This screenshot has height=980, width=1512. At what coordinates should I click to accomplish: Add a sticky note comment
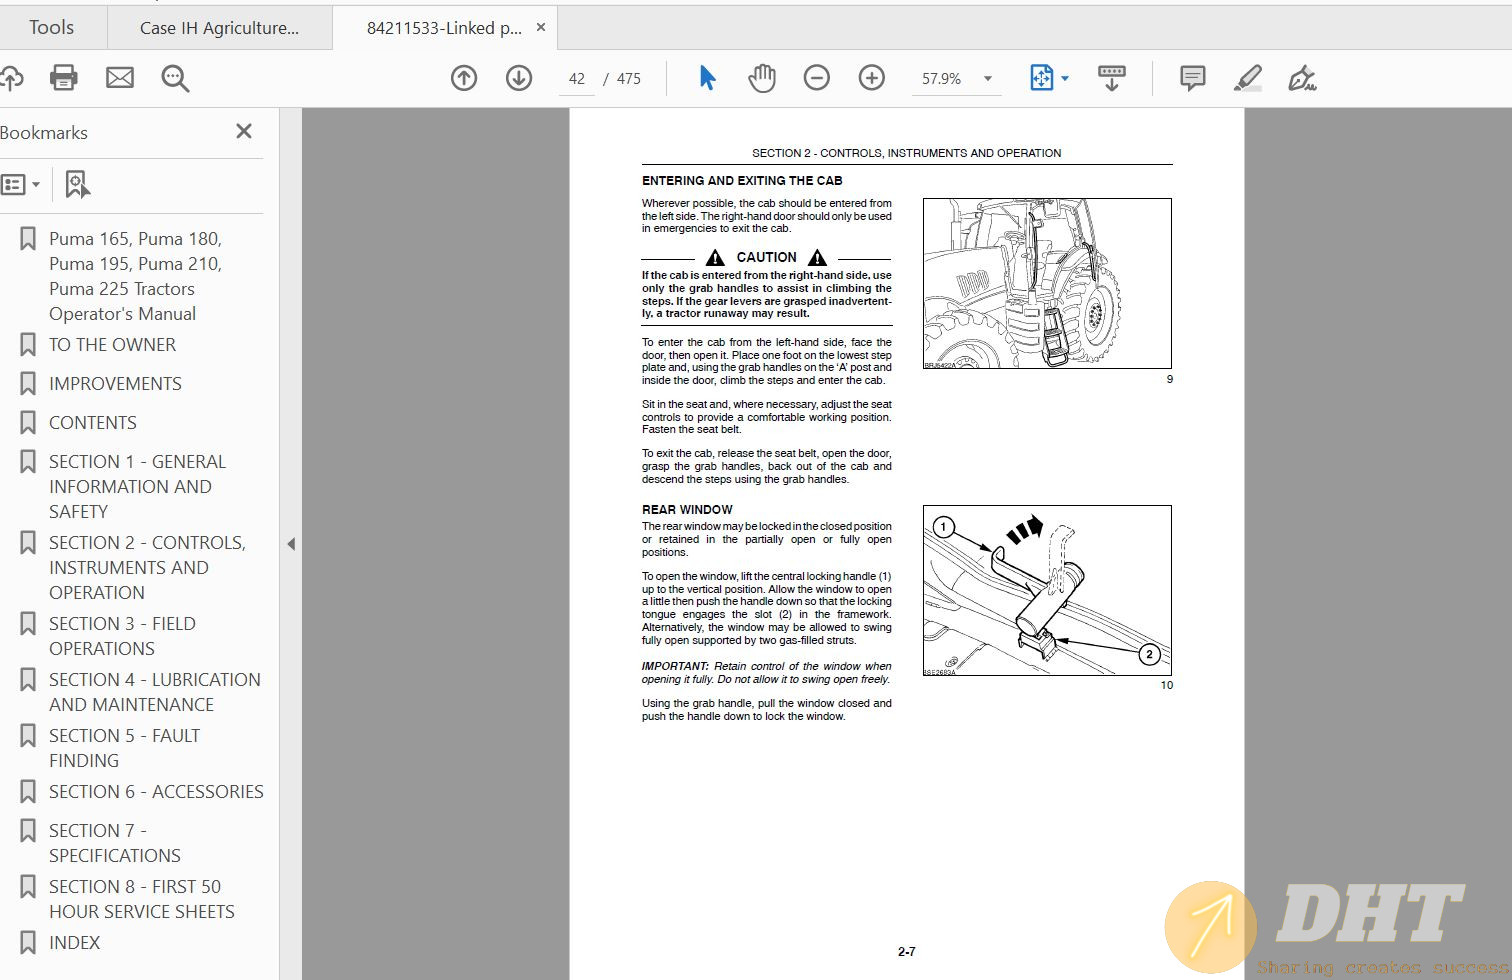coord(1192,78)
